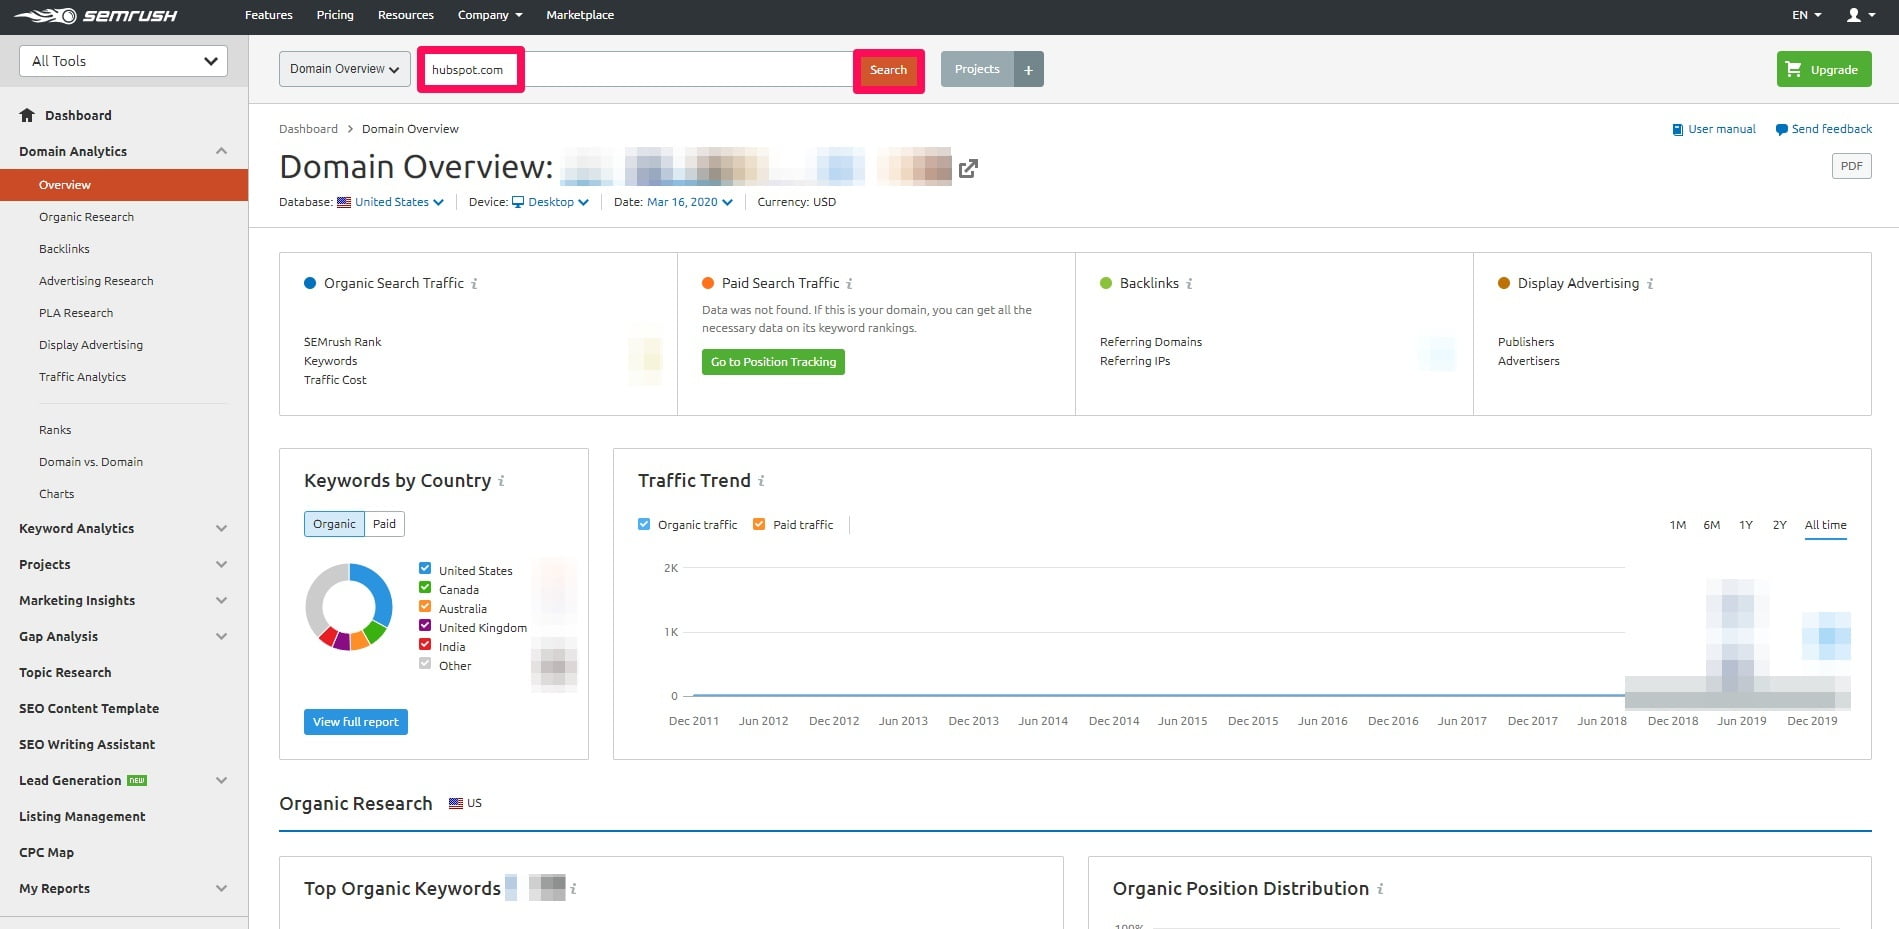This screenshot has height=929, width=1899.
Task: Click the Projects button
Action: tap(977, 69)
